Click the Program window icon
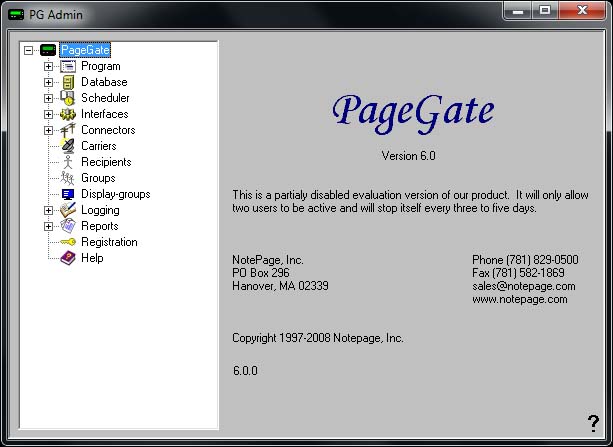The image size is (613, 447). 68,66
